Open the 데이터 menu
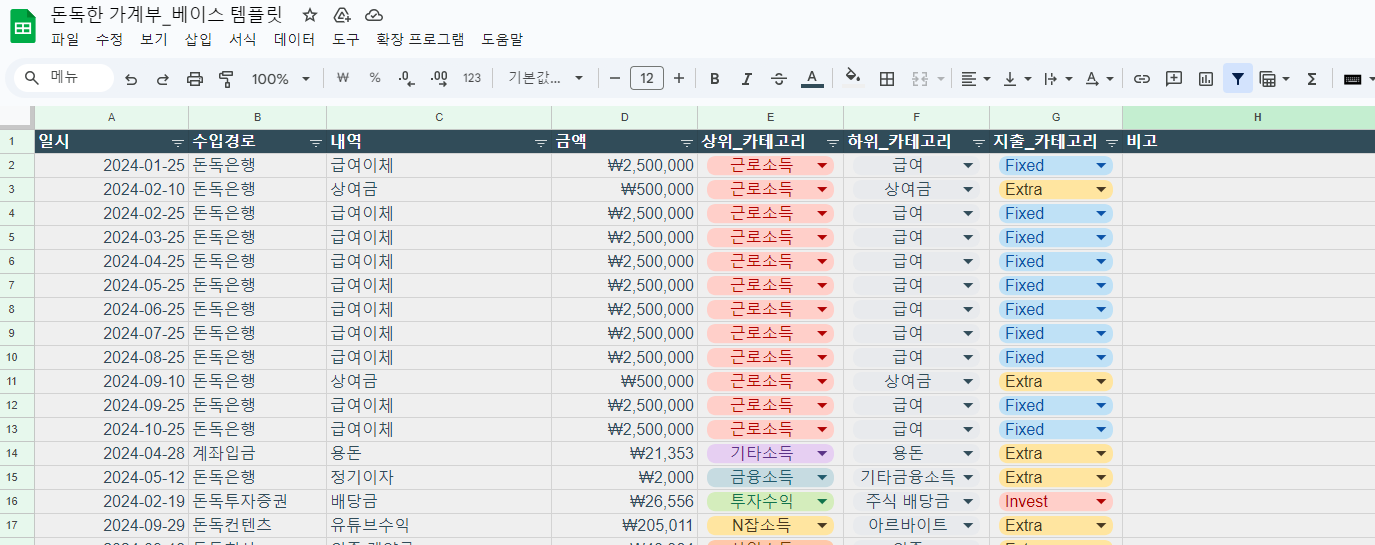 coord(294,40)
